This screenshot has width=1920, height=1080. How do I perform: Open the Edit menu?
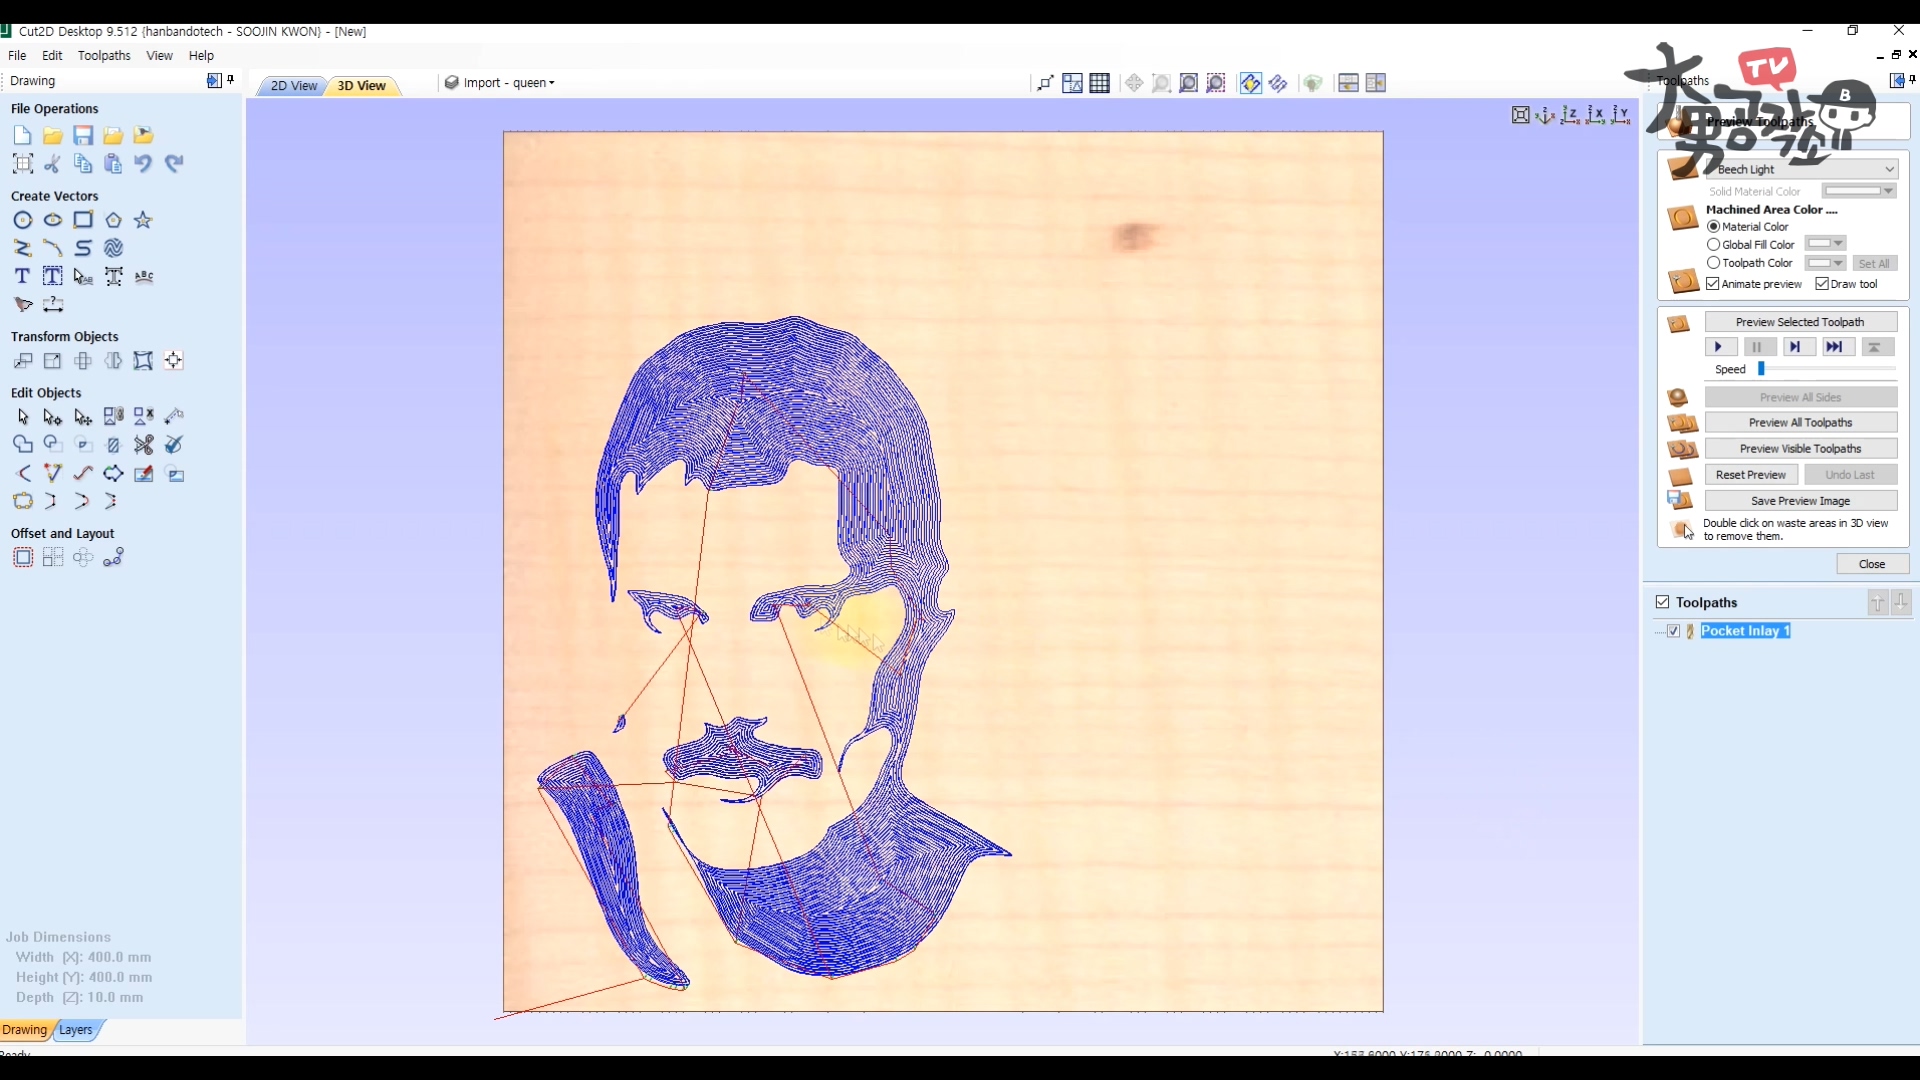[52, 56]
